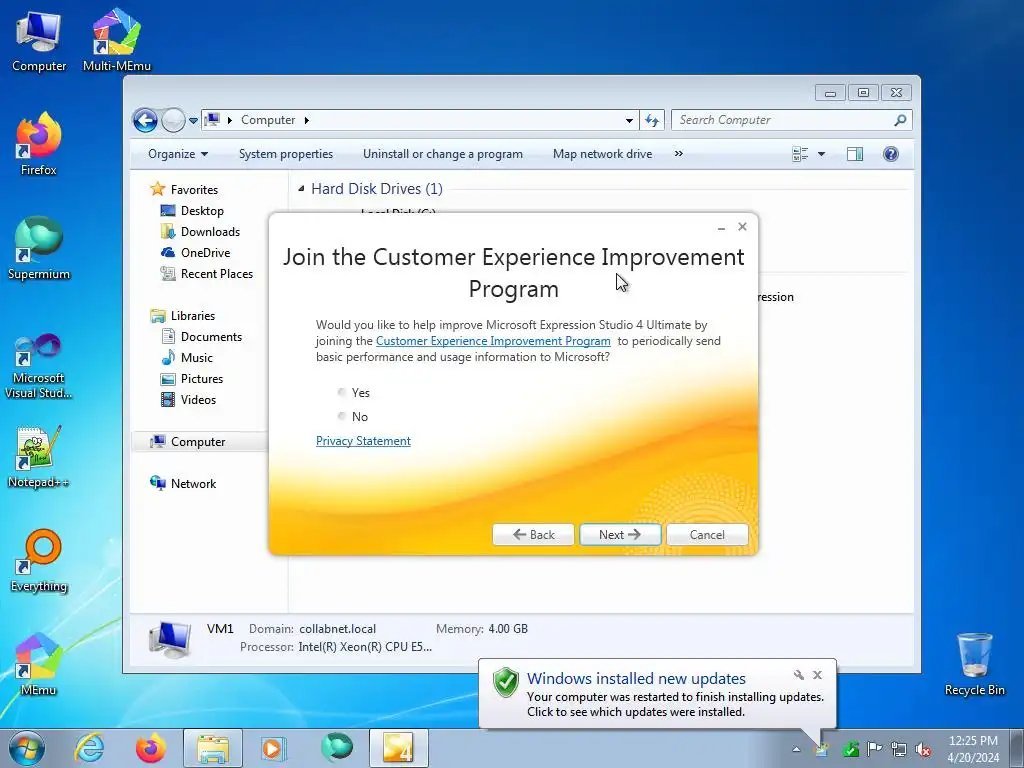Select Network in navigation pane
The height and width of the screenshot is (768, 1024).
tap(183, 483)
